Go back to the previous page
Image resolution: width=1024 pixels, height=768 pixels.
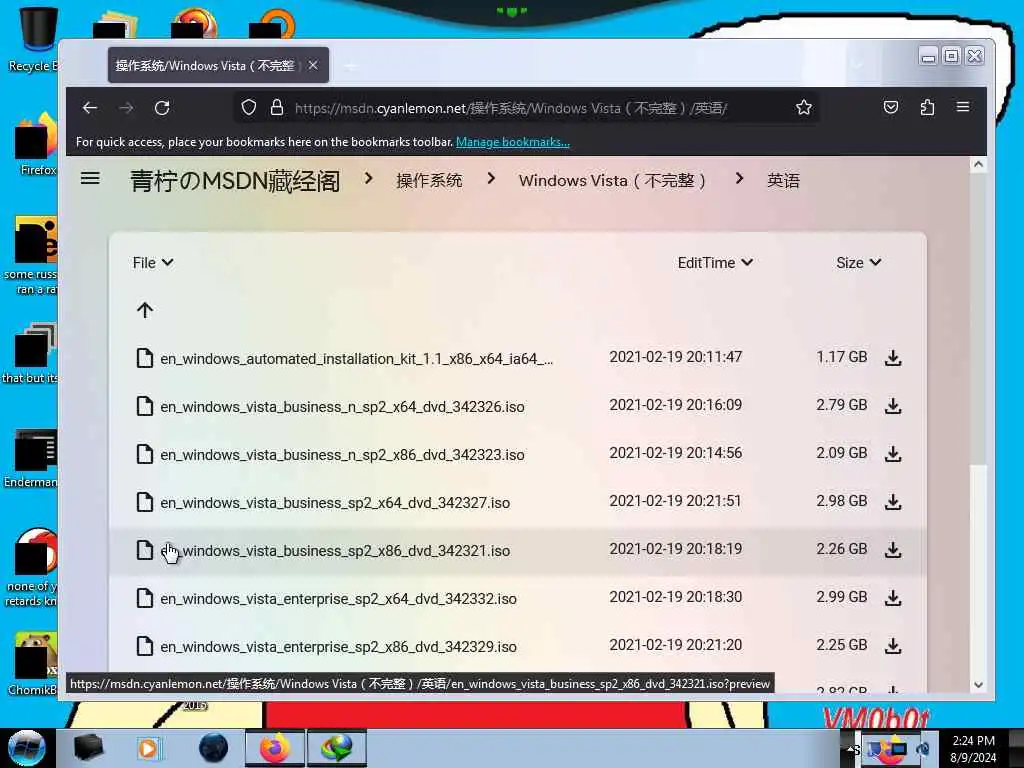click(90, 108)
